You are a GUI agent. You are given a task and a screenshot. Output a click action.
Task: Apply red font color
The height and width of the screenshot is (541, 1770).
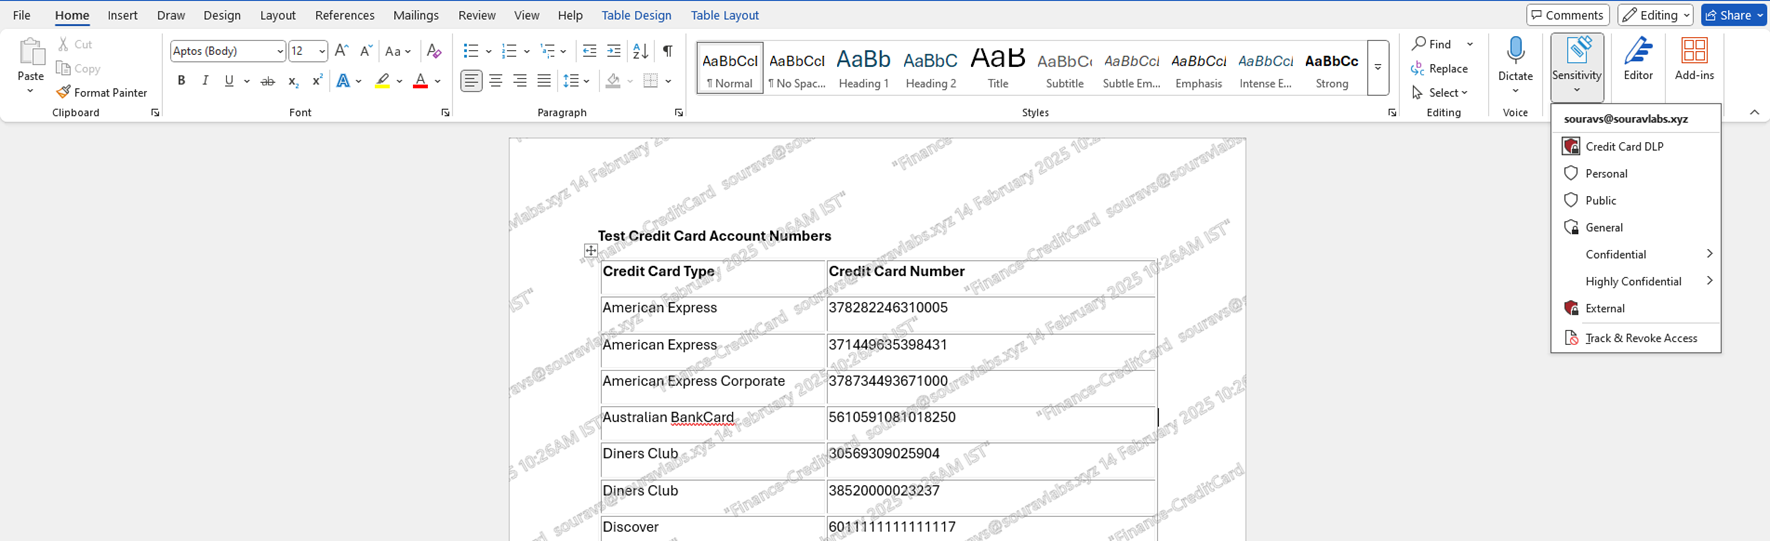[420, 81]
